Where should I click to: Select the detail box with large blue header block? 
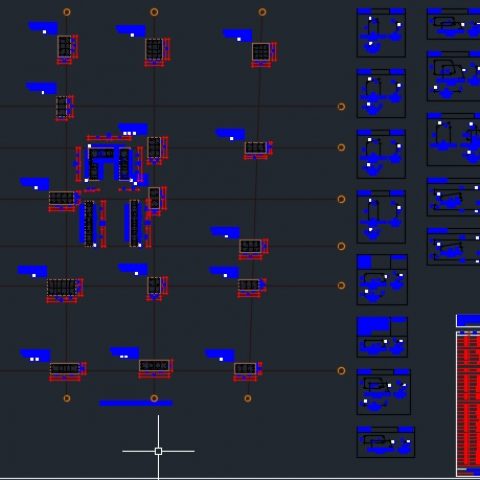[382, 337]
